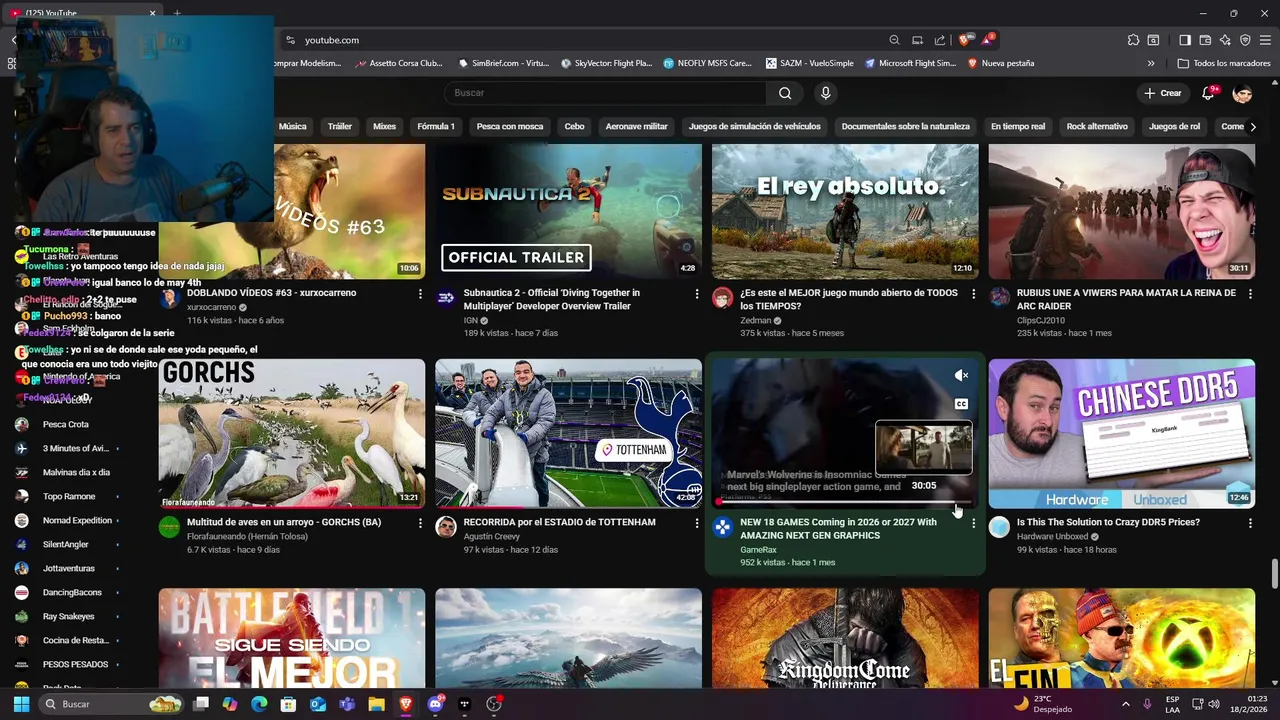Open the Pesca Crota subscription
This screenshot has width=1280, height=720.
click(66, 424)
